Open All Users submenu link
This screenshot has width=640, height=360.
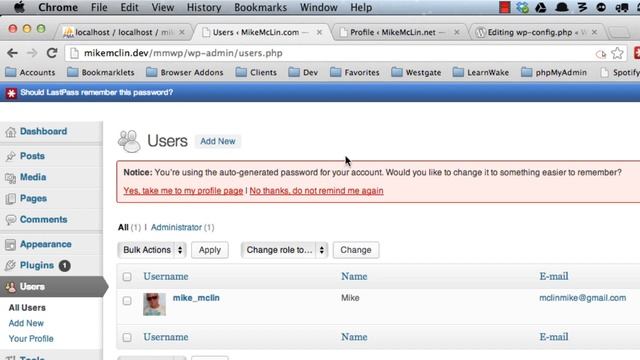tap(27, 308)
